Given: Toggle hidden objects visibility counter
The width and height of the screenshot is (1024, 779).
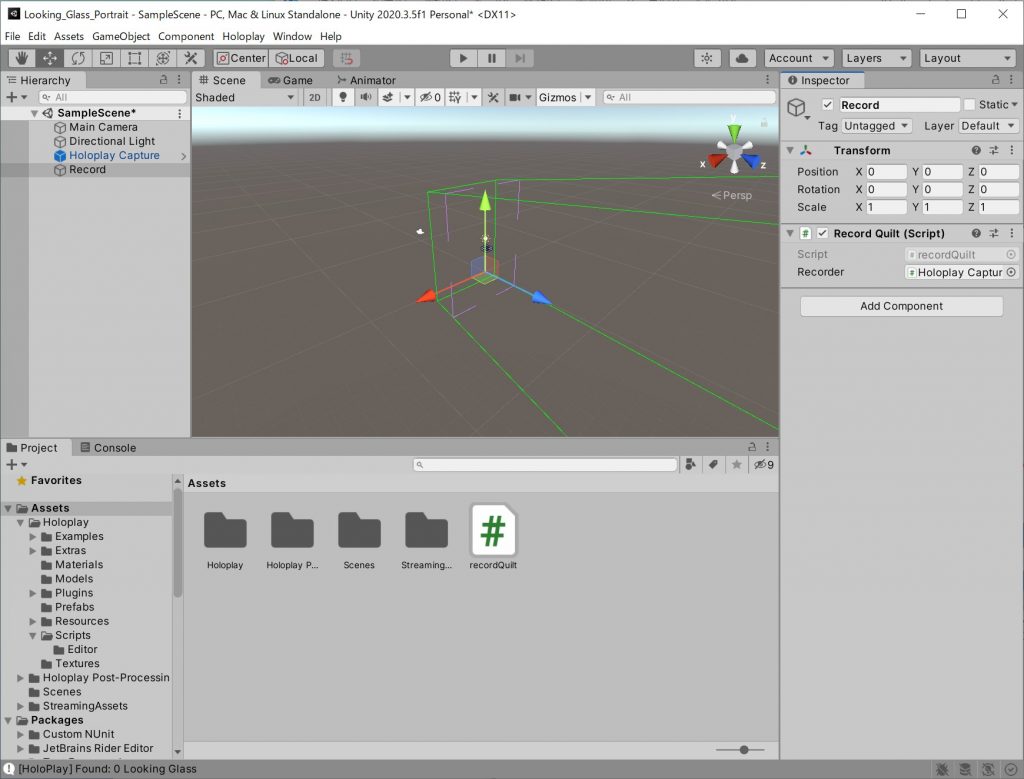Looking at the screenshot, I should click(430, 97).
